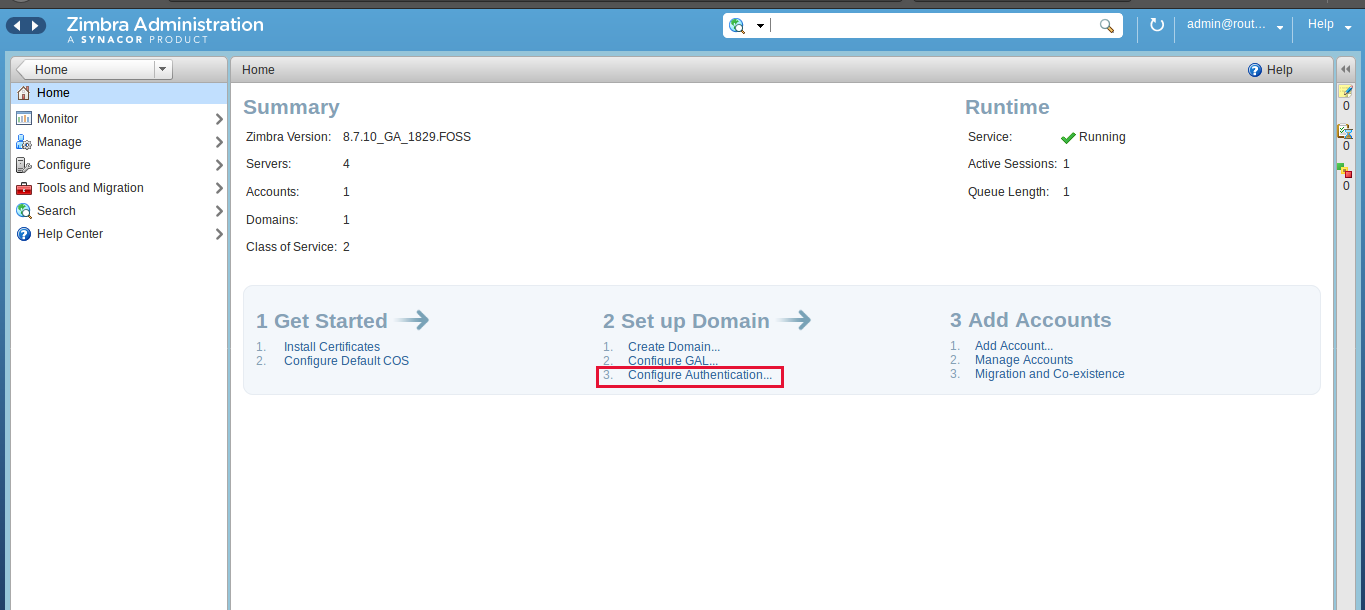Click the Active Sessions: label
Viewport: 1365px width, 610px height.
[1012, 164]
